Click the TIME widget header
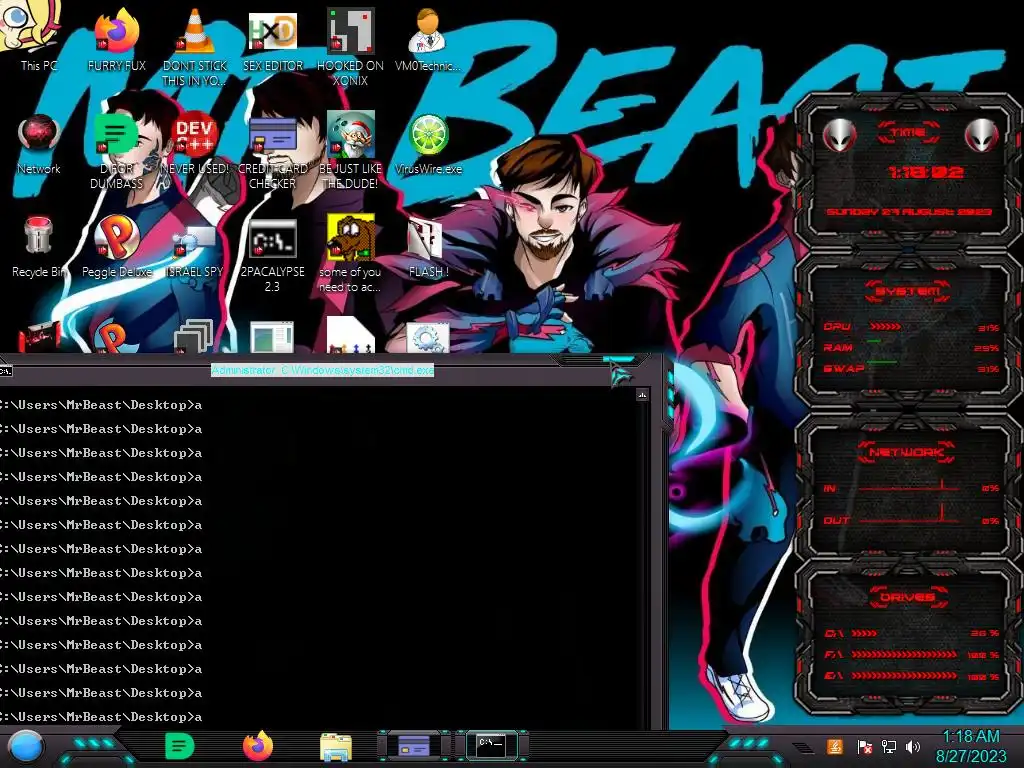The width and height of the screenshot is (1024, 768). tap(908, 133)
